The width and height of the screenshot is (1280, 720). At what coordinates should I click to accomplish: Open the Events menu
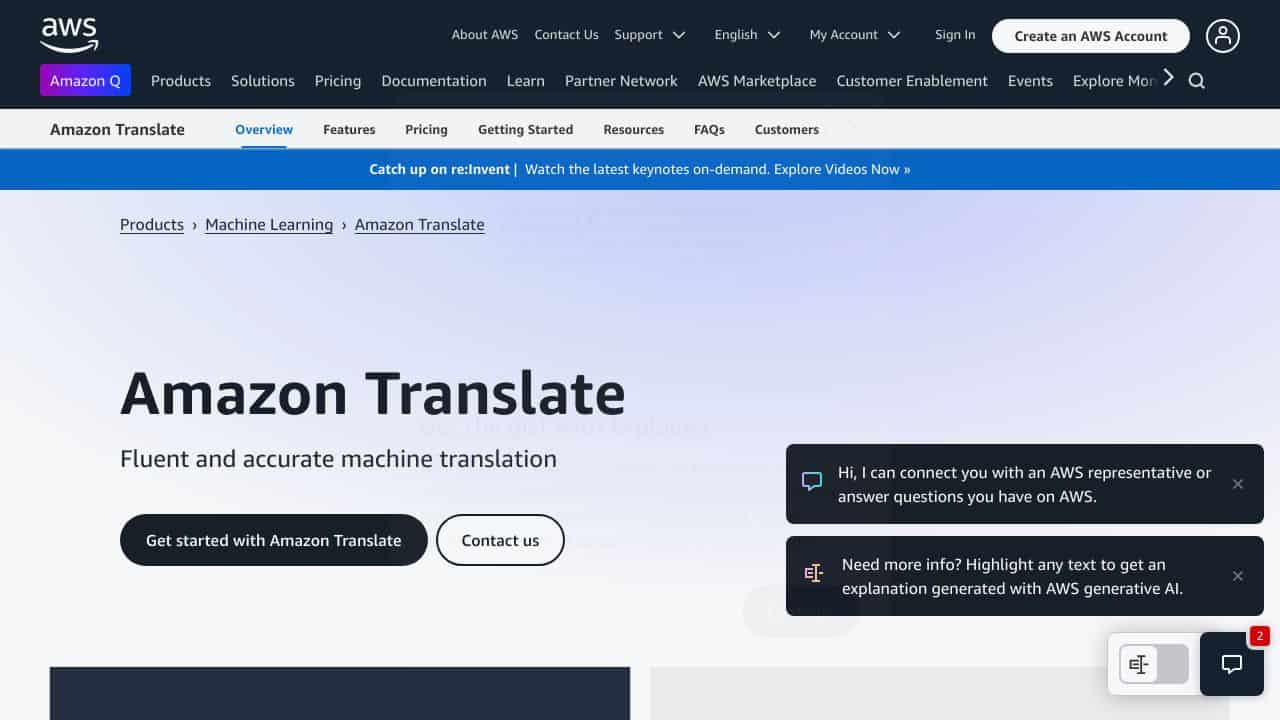point(1030,81)
